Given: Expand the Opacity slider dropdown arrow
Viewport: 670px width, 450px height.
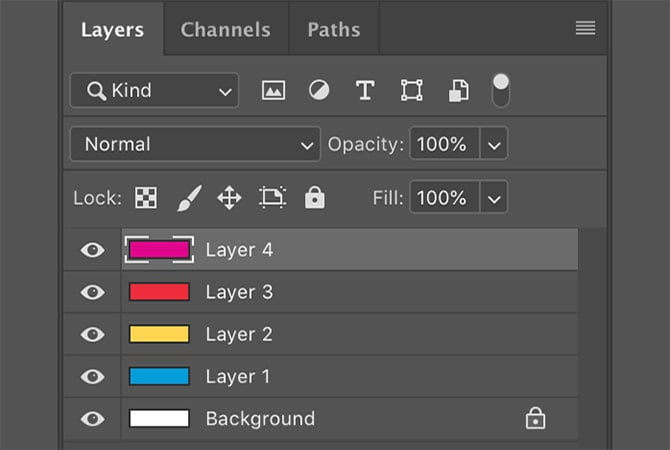Looking at the screenshot, I should [x=494, y=144].
